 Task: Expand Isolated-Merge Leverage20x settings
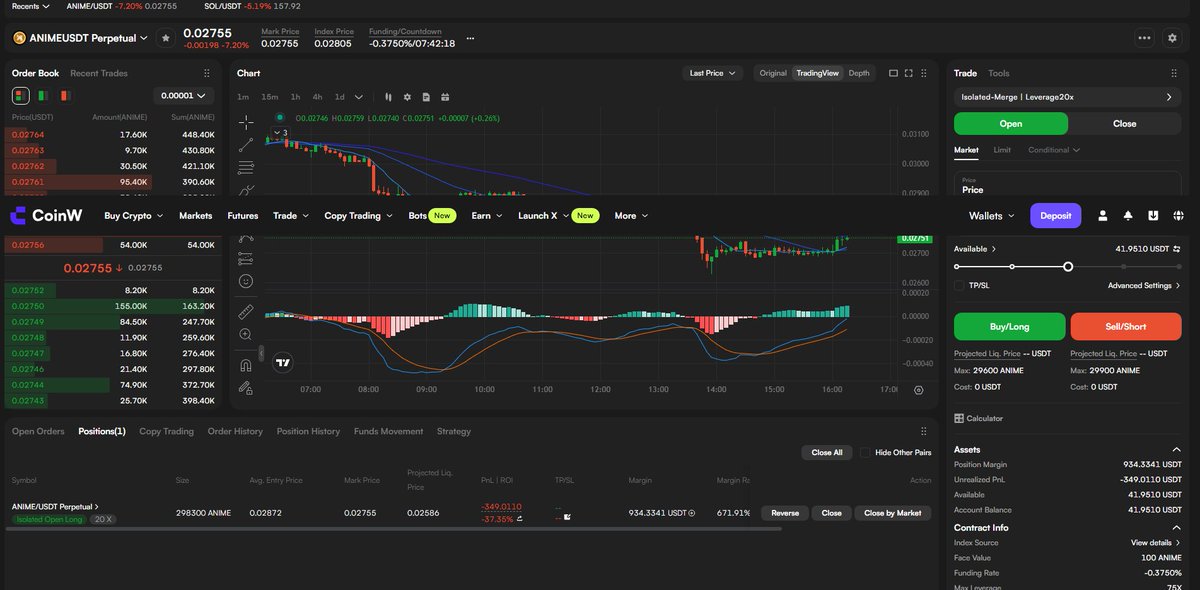pos(1067,97)
